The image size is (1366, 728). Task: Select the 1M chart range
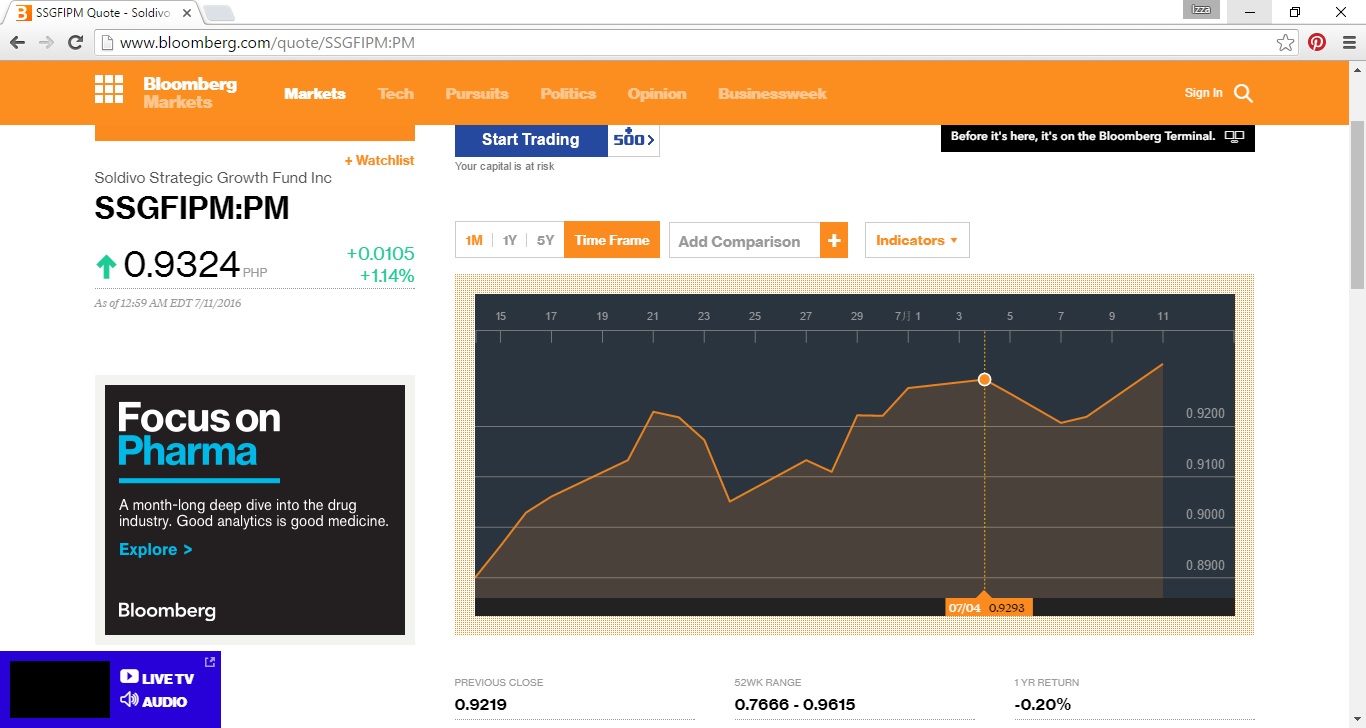(x=474, y=240)
